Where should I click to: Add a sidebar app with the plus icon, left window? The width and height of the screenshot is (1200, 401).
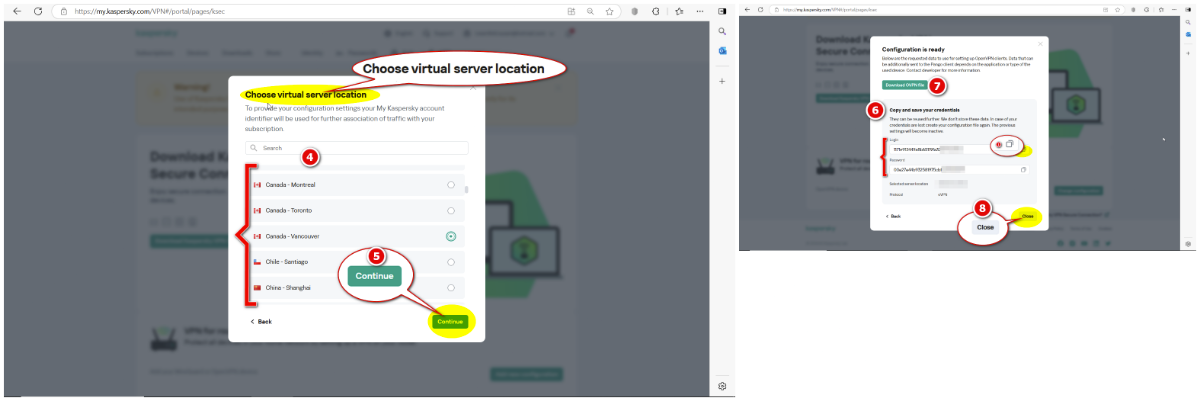pos(722,80)
